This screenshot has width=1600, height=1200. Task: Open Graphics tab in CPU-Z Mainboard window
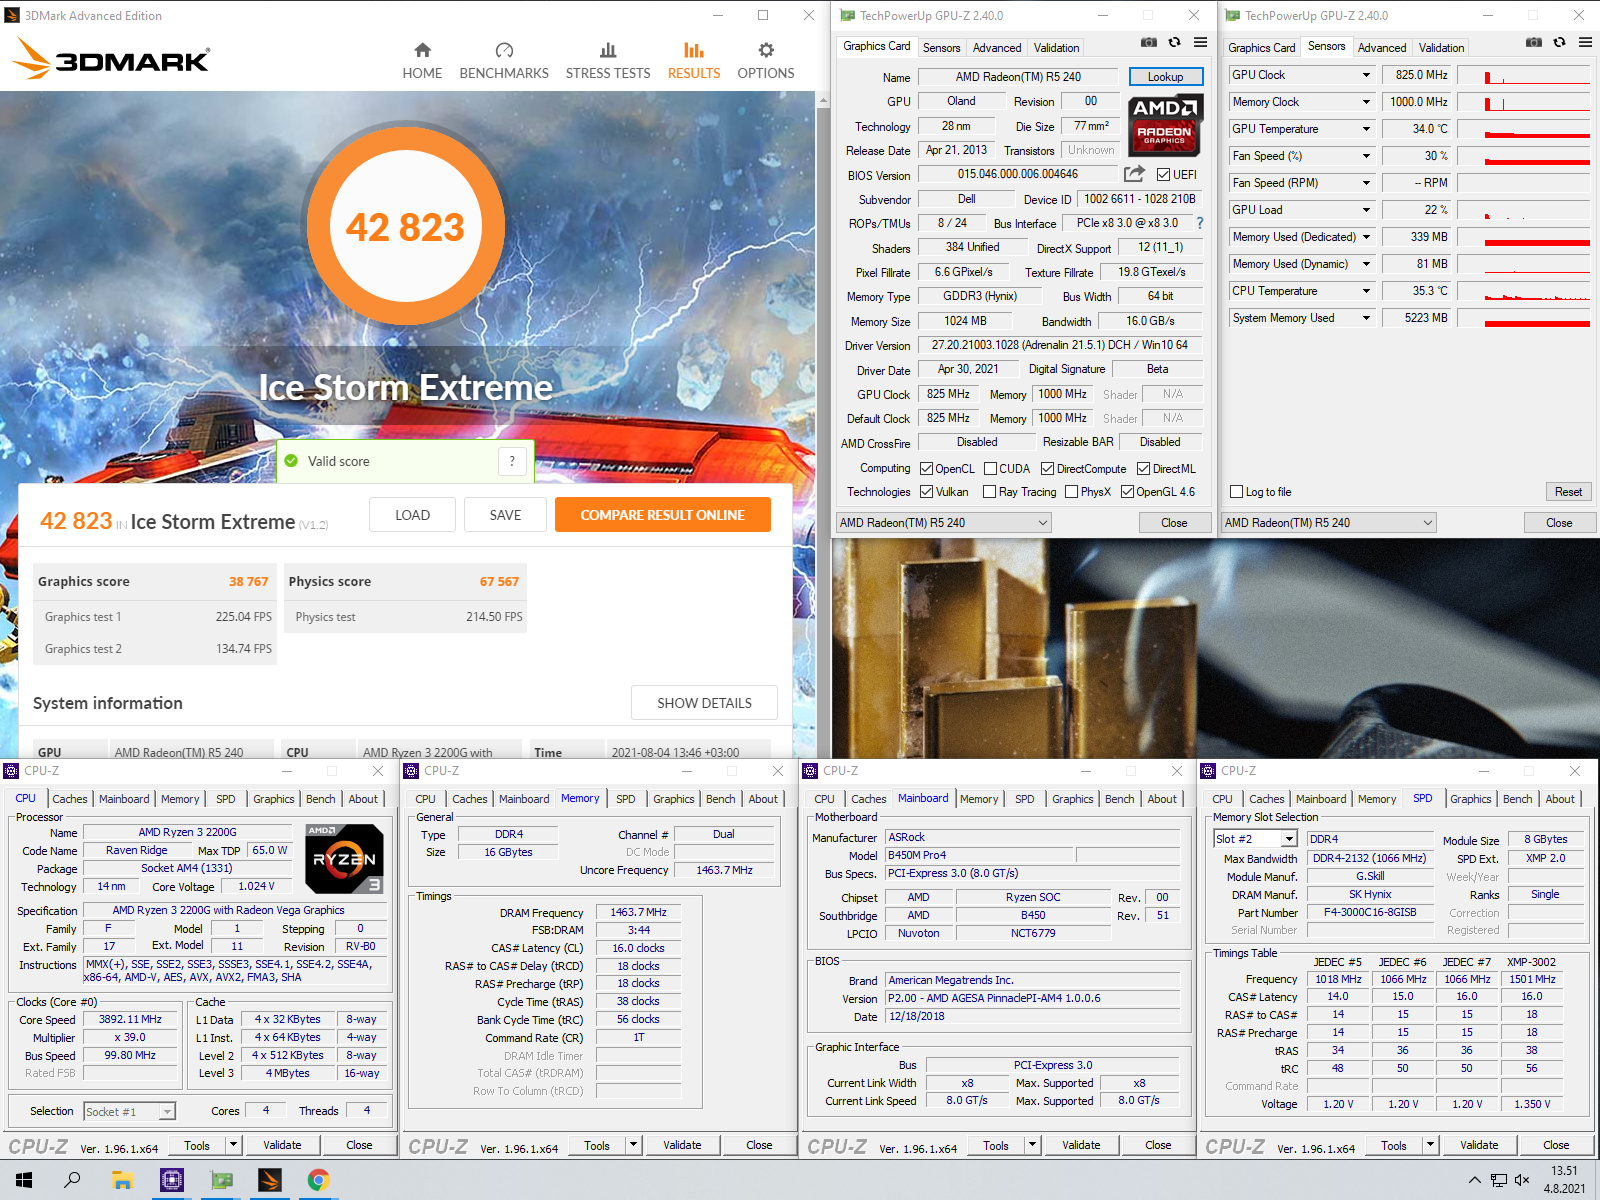tap(1072, 799)
